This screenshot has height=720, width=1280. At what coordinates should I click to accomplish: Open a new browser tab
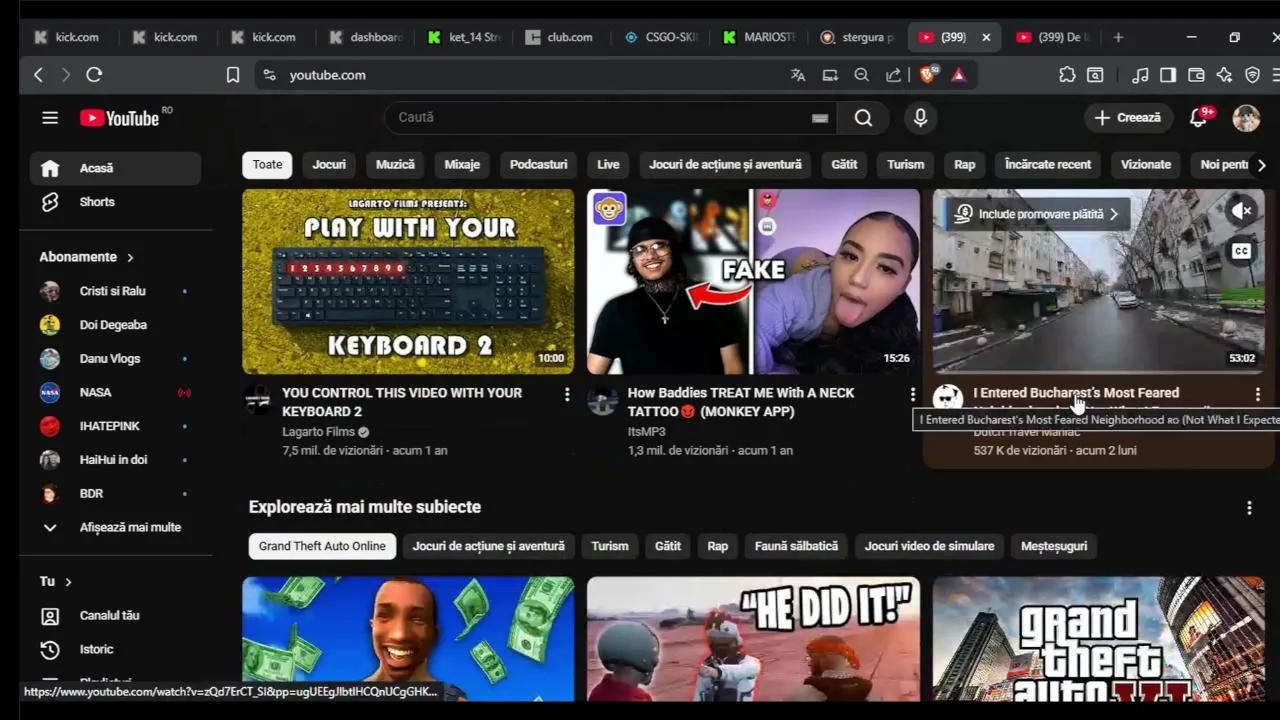(x=1118, y=37)
